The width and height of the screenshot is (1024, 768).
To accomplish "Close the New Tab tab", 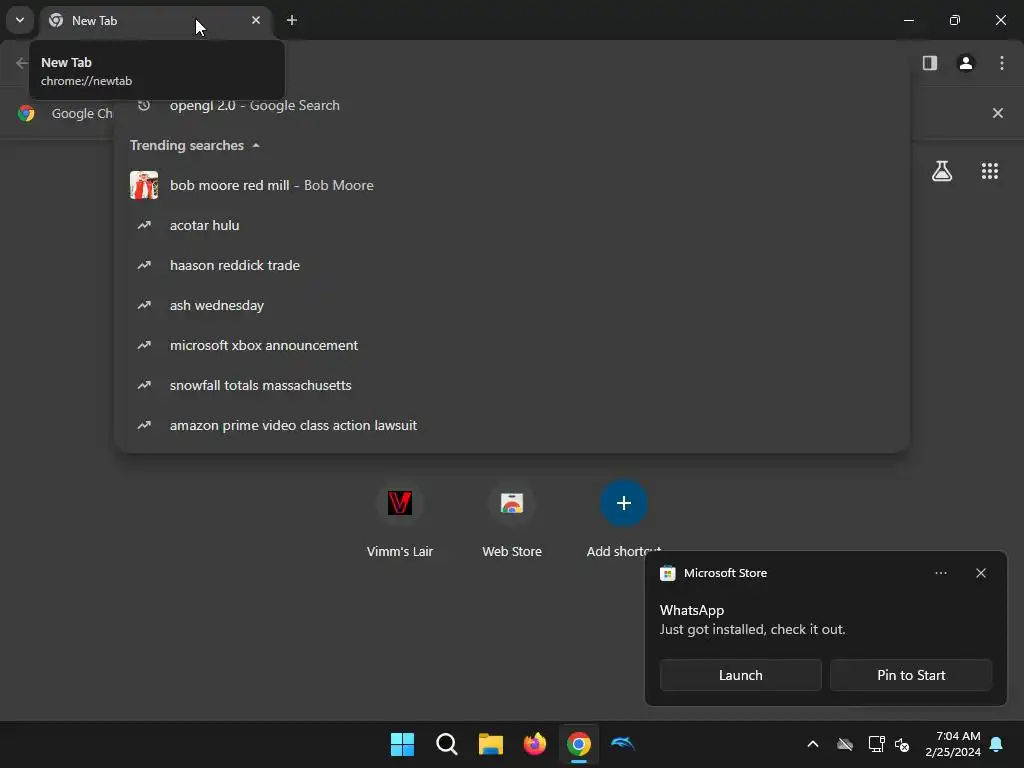I will [x=256, y=20].
